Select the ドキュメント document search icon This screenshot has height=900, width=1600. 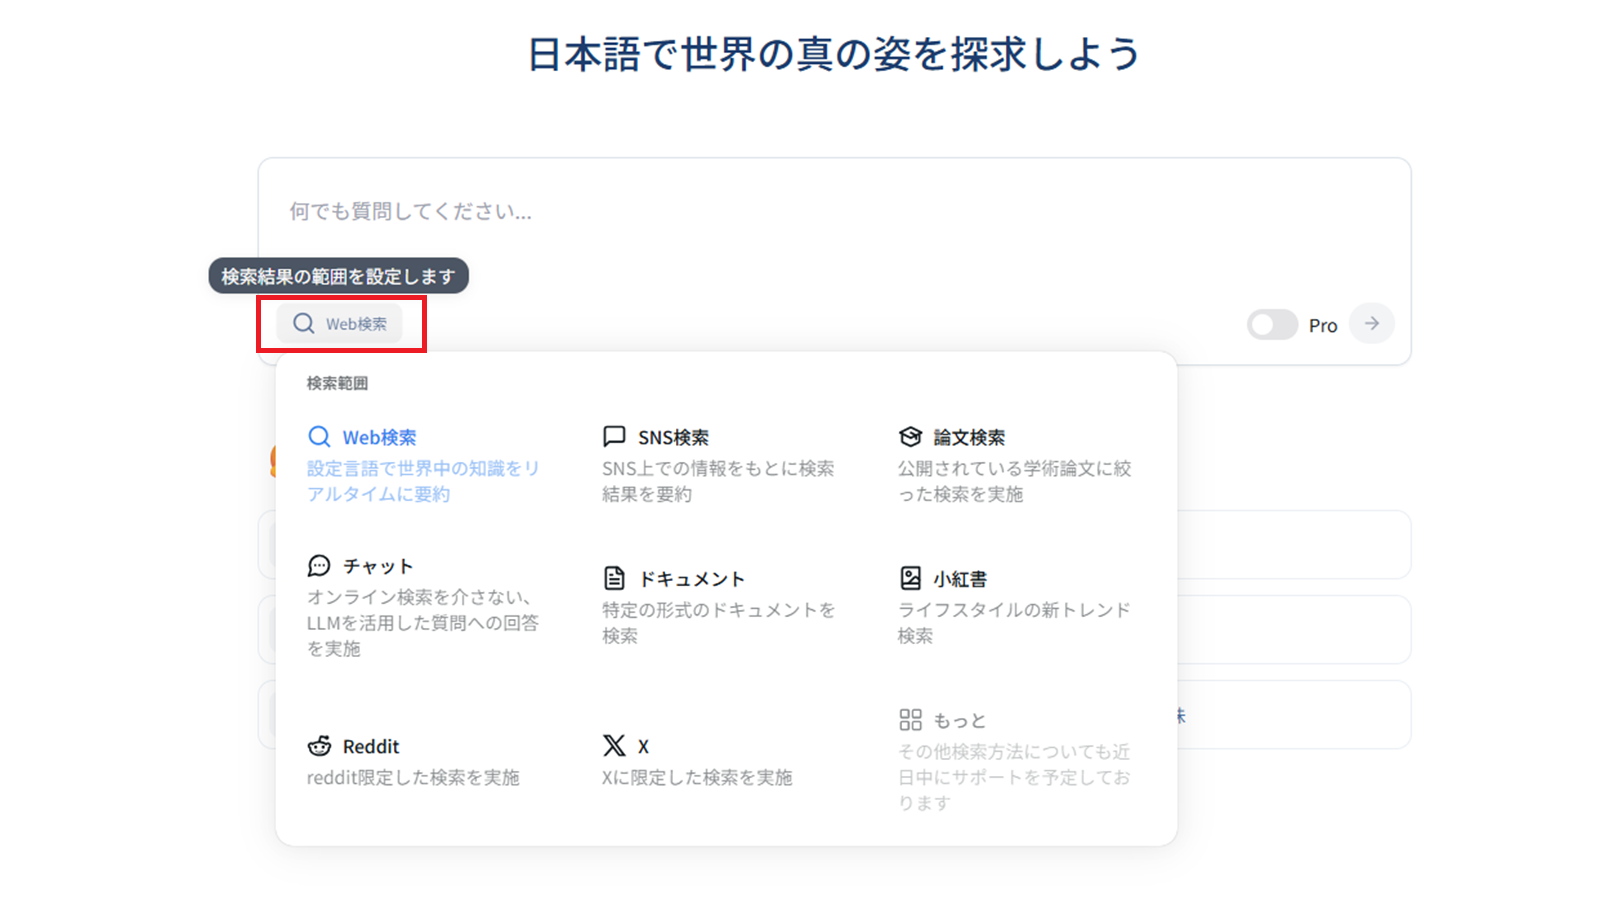[614, 577]
